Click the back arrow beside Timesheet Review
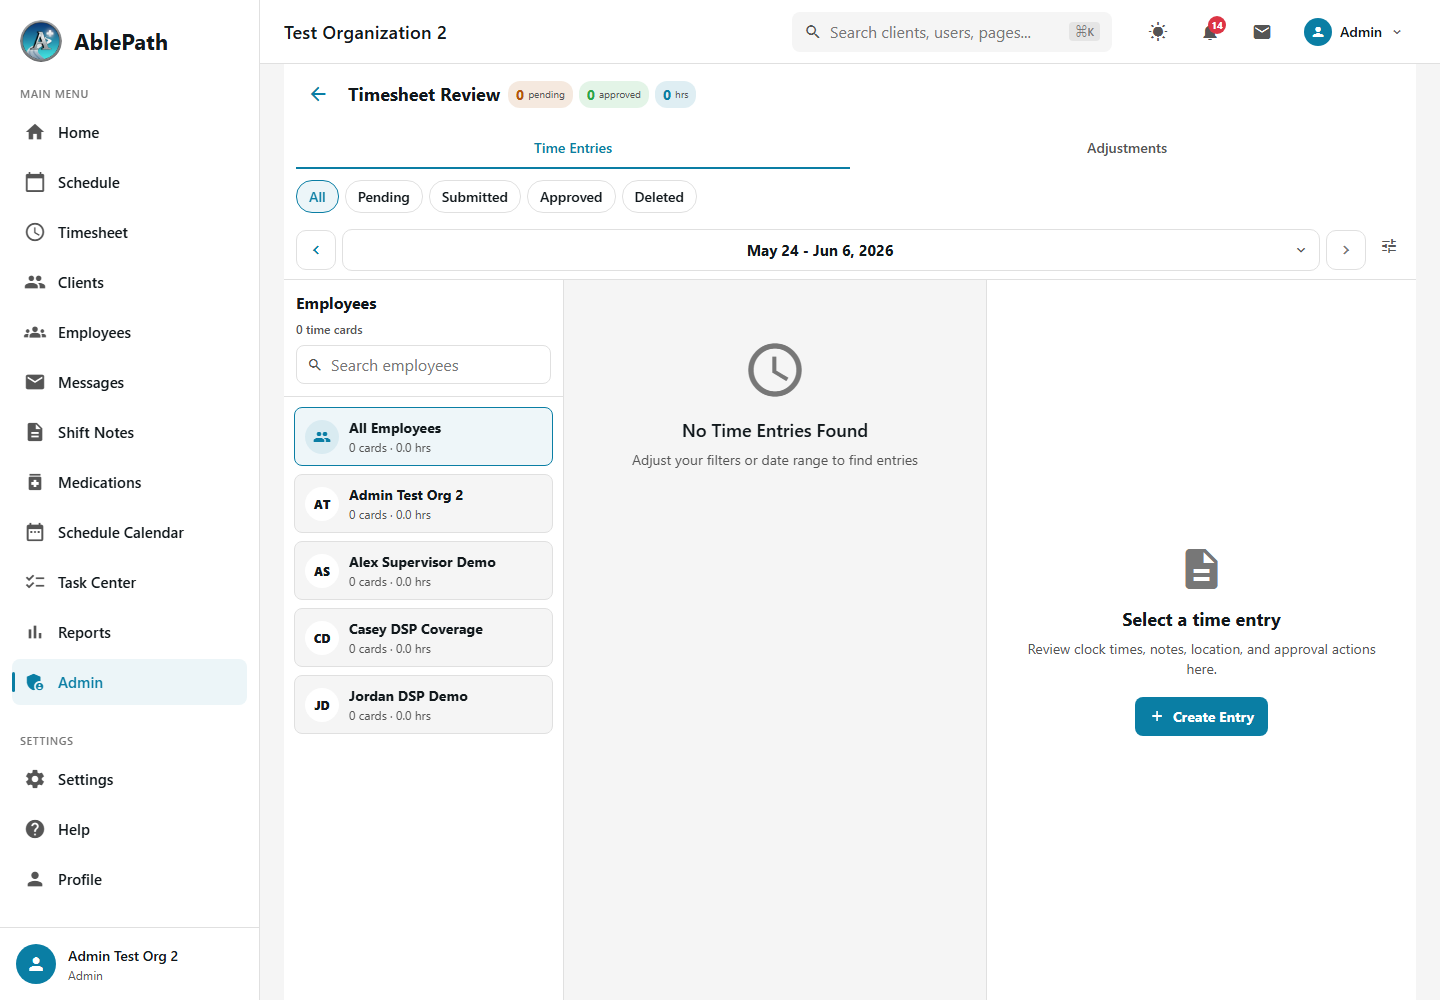This screenshot has width=1440, height=1000. (x=318, y=94)
